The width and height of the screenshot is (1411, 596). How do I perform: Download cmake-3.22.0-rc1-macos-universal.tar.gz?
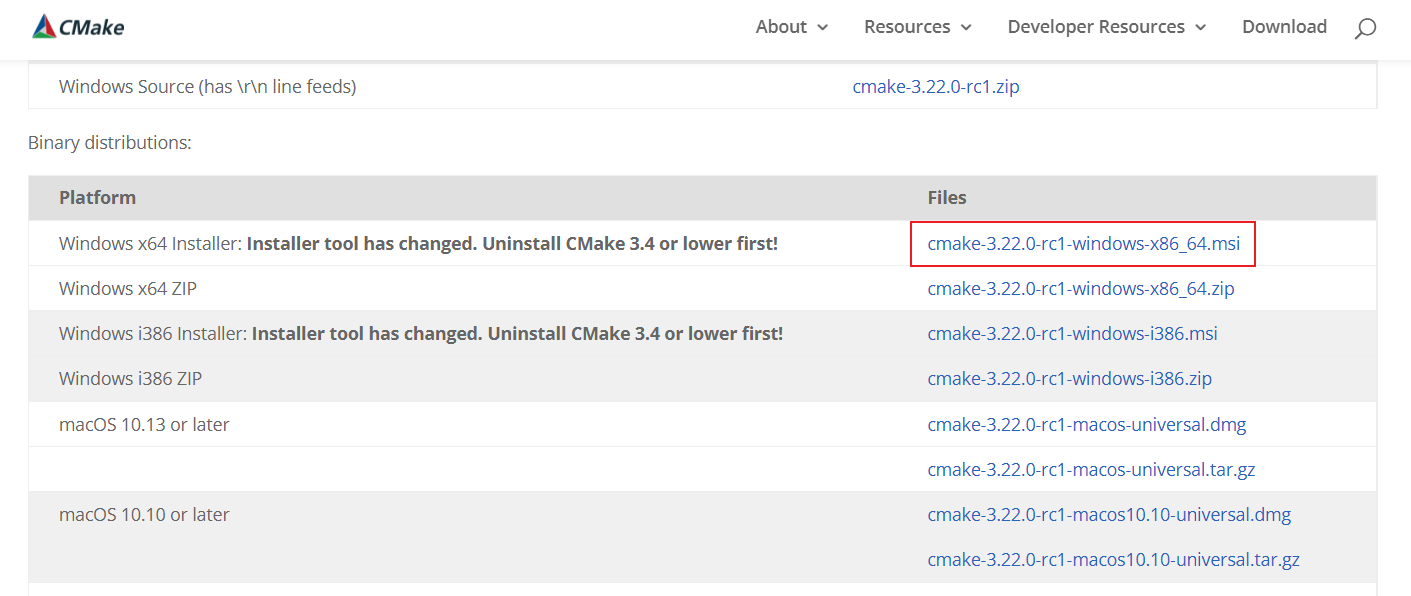(x=1091, y=470)
